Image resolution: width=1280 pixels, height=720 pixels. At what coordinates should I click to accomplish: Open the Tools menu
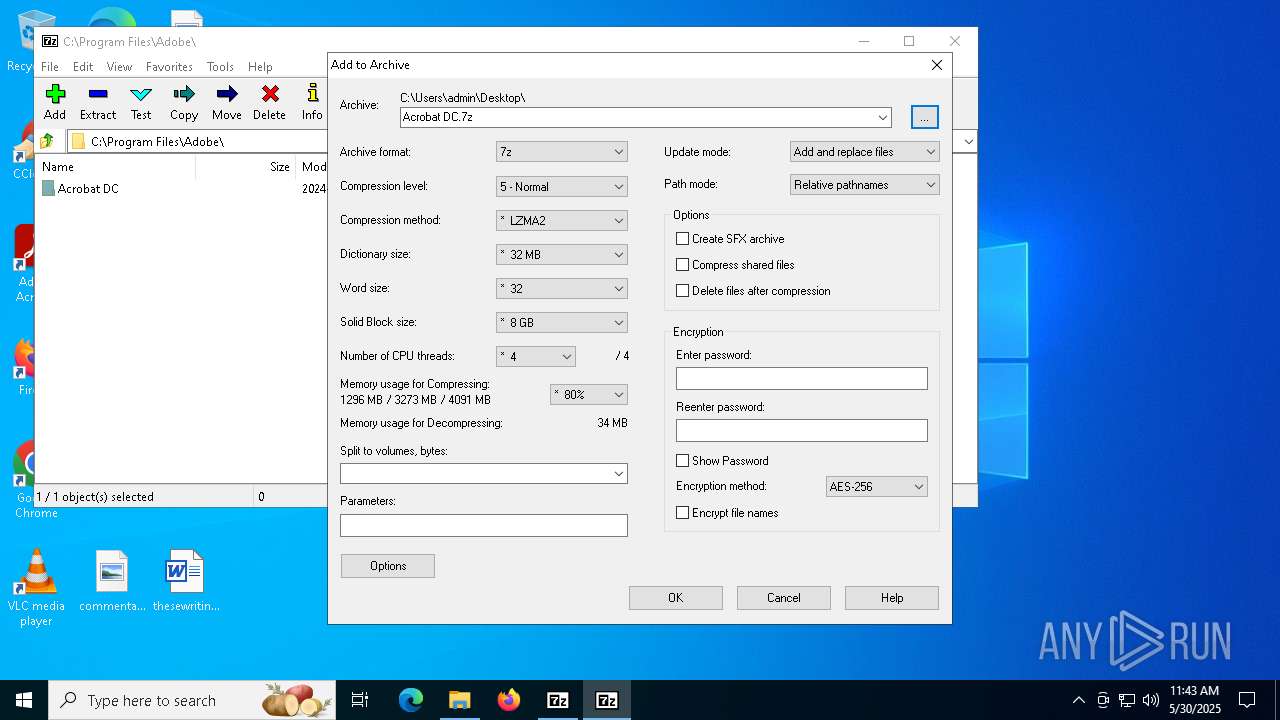pyautogui.click(x=220, y=66)
